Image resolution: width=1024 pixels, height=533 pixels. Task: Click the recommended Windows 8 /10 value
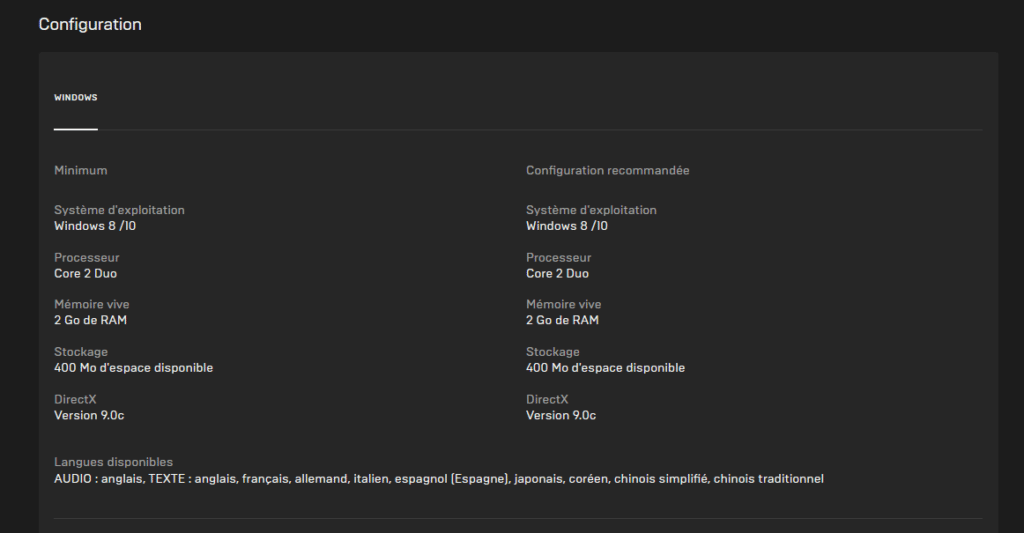(567, 226)
